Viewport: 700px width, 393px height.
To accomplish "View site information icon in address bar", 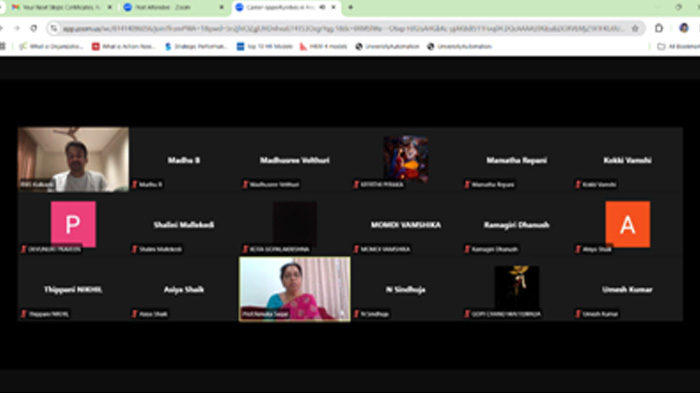I will point(54,29).
